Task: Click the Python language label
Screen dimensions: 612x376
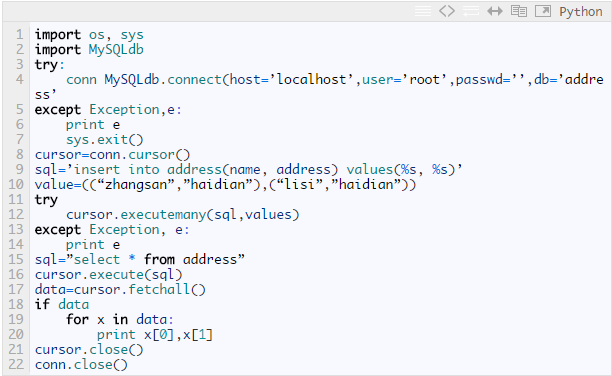Action: coord(580,12)
